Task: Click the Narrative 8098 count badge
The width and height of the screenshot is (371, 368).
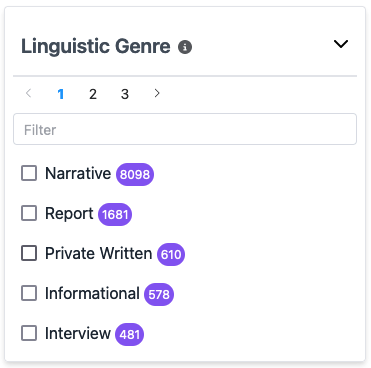Action: [135, 174]
